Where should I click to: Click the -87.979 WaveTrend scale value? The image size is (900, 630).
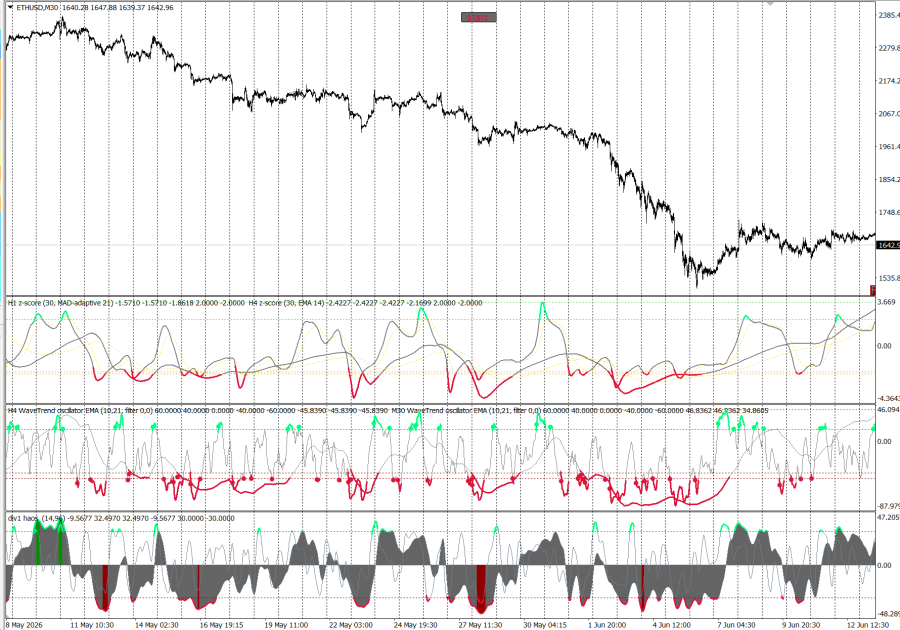coord(889,506)
